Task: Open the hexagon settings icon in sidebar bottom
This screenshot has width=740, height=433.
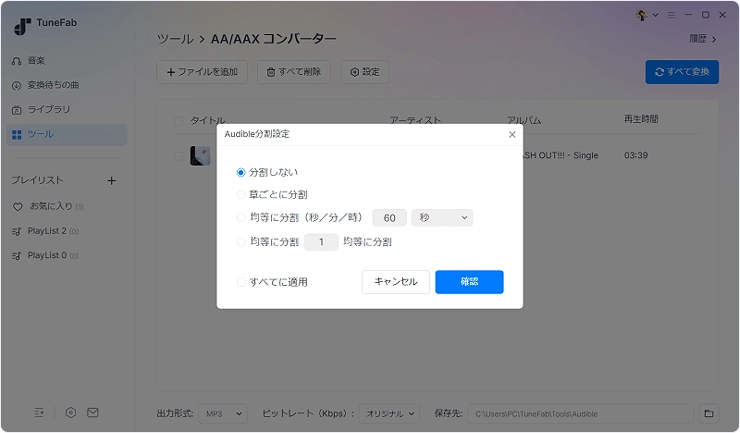Action: tap(71, 413)
